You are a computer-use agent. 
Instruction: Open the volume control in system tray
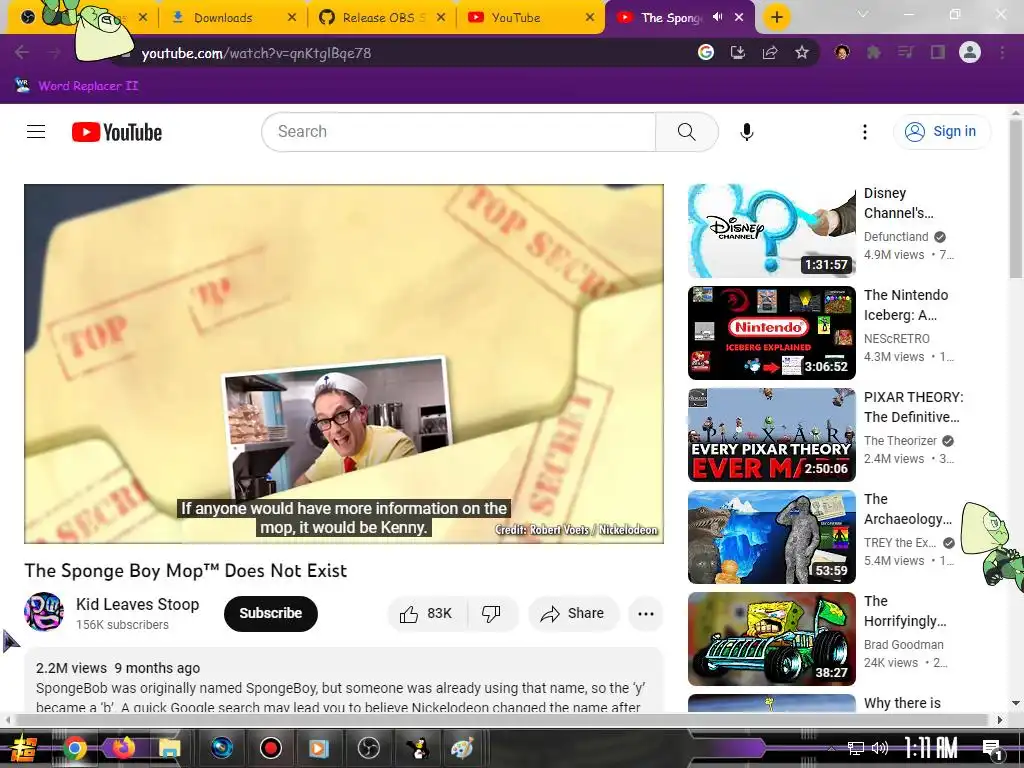pyautogui.click(x=880, y=748)
